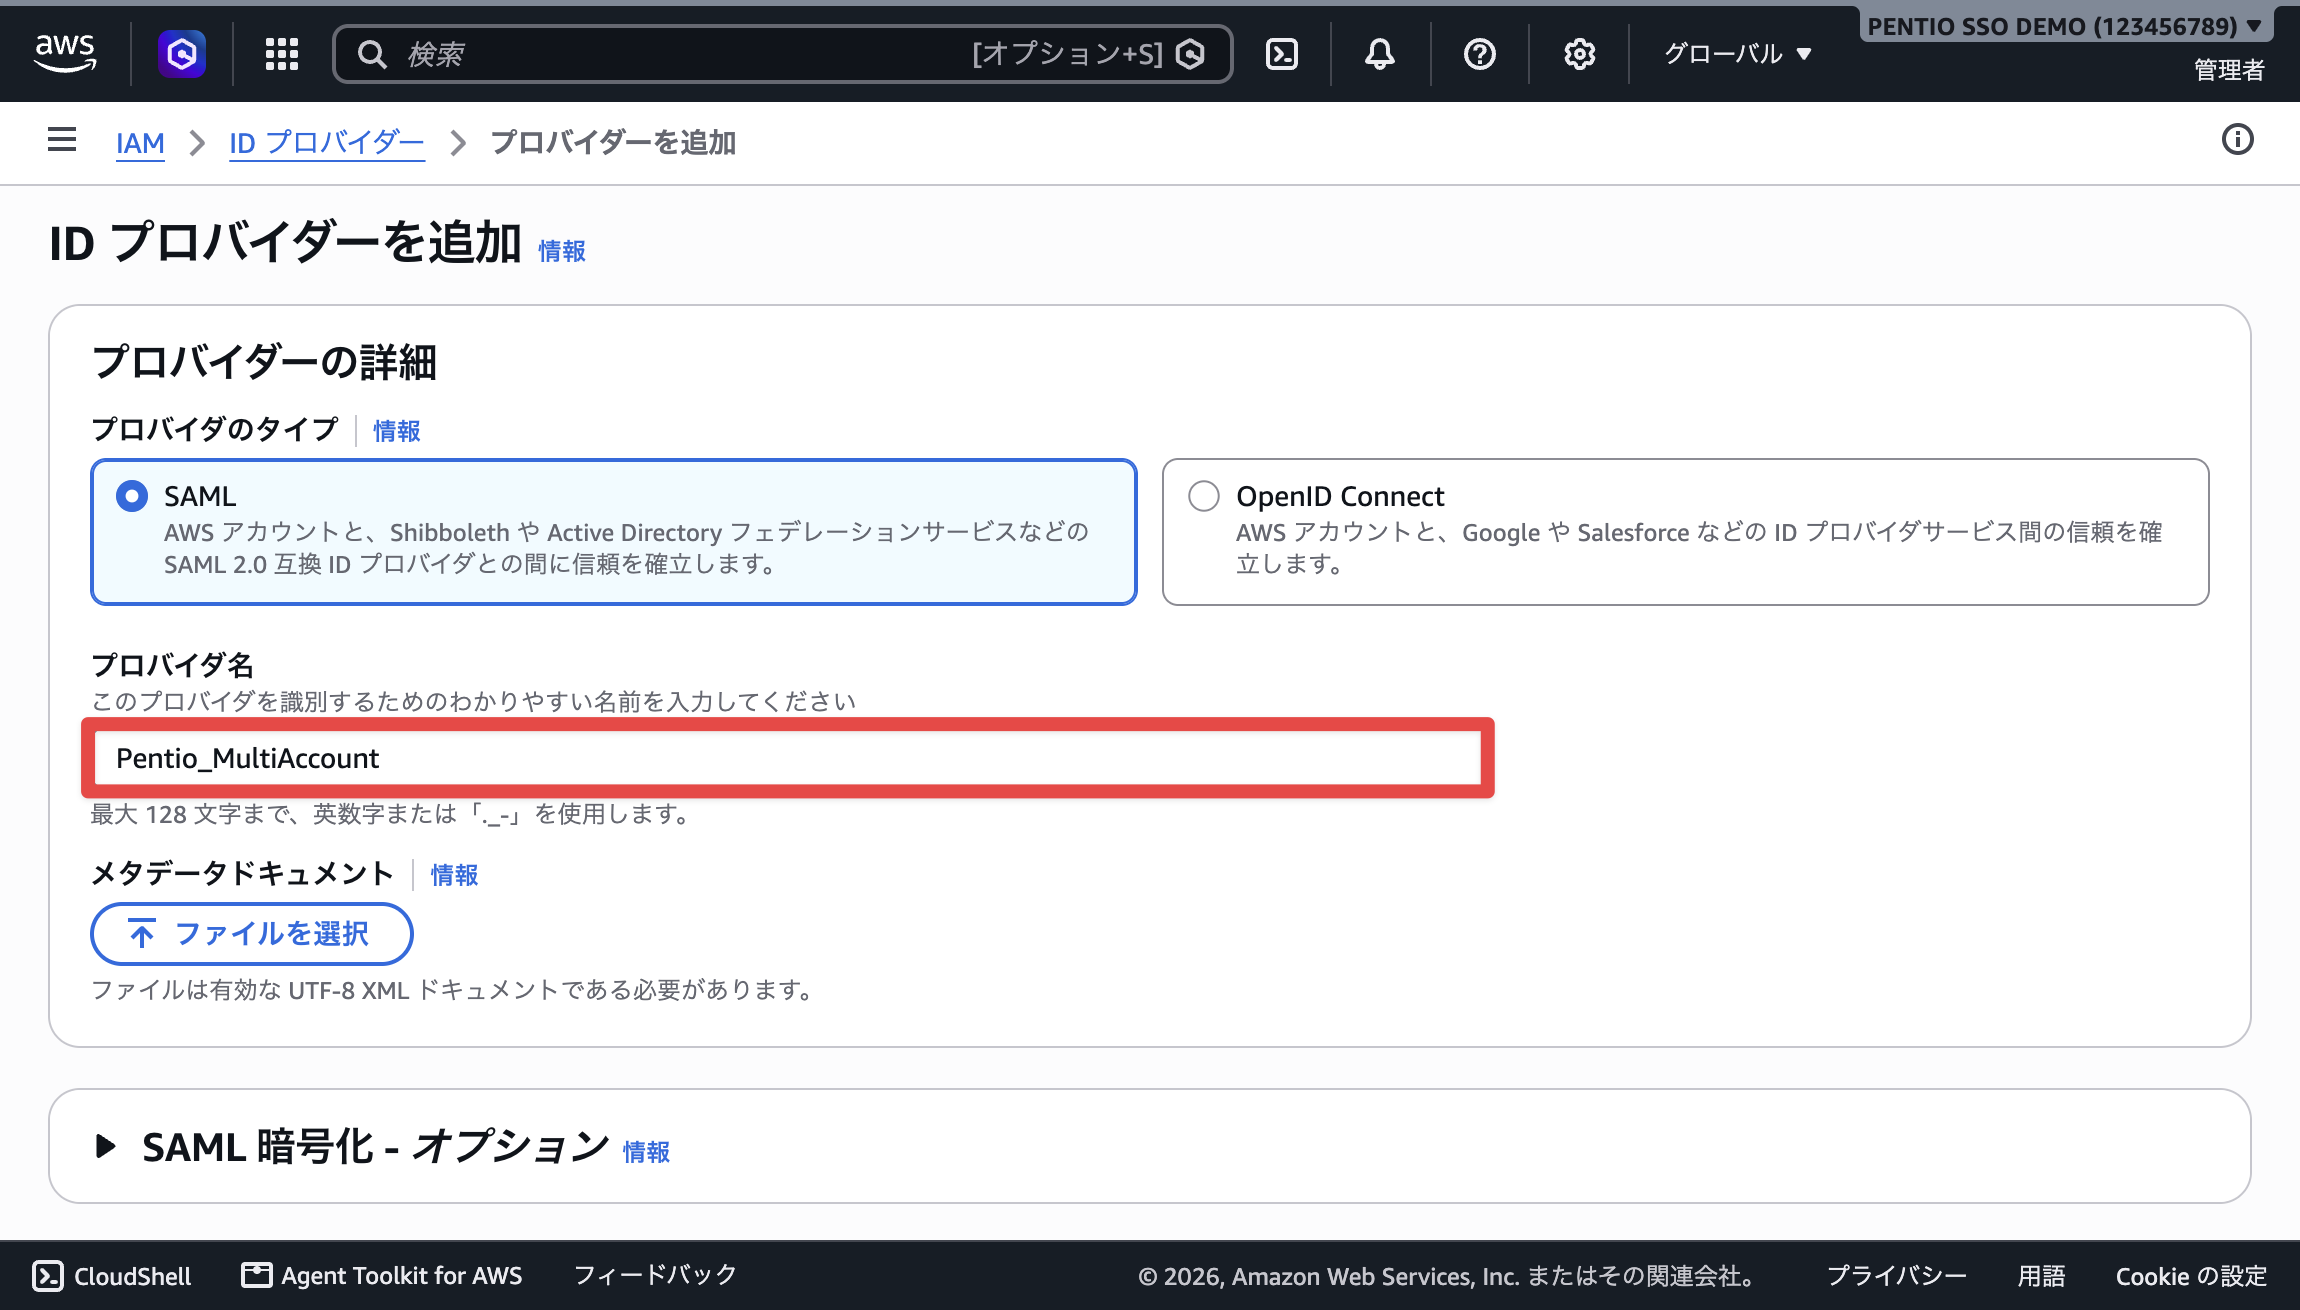This screenshot has width=2300, height=1310.
Task: Open the info panel circle icon
Action: pyautogui.click(x=2238, y=139)
